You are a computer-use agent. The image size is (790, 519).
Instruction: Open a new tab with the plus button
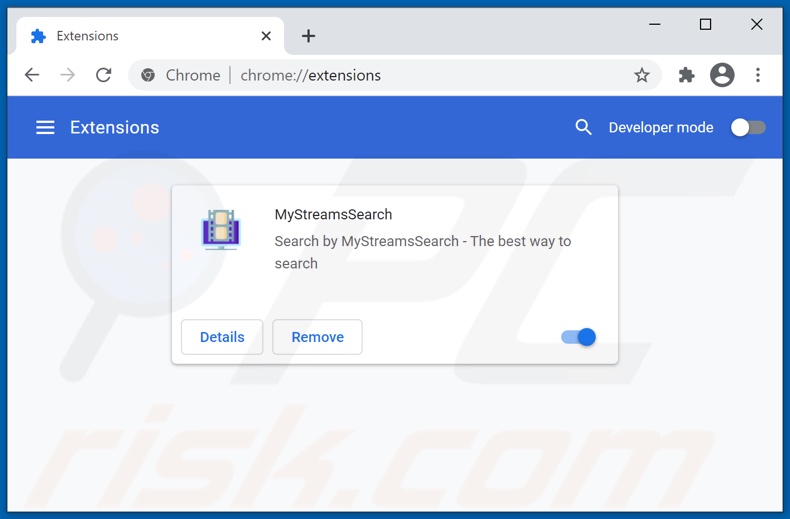[308, 36]
